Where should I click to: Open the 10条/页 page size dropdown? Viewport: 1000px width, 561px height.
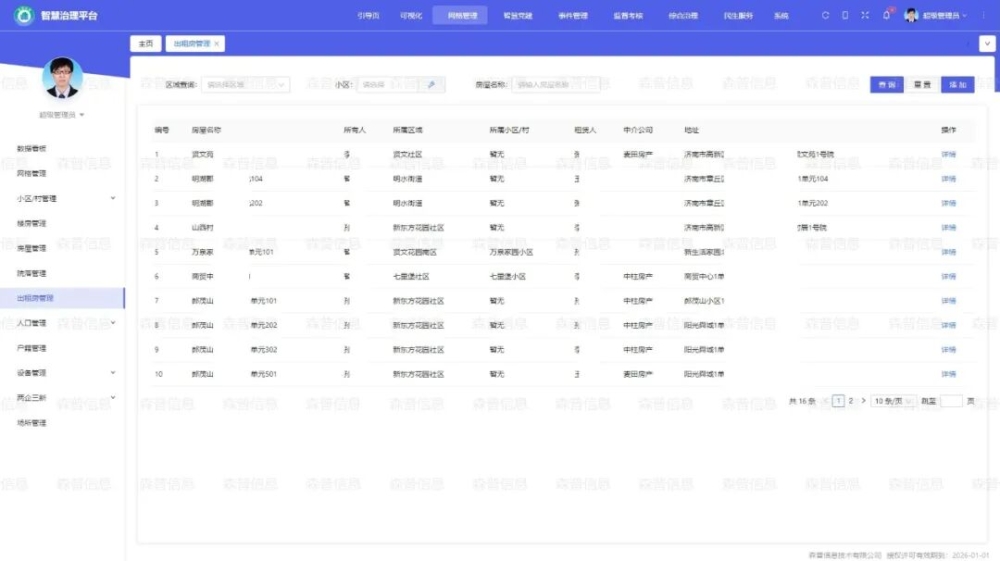pyautogui.click(x=893, y=401)
